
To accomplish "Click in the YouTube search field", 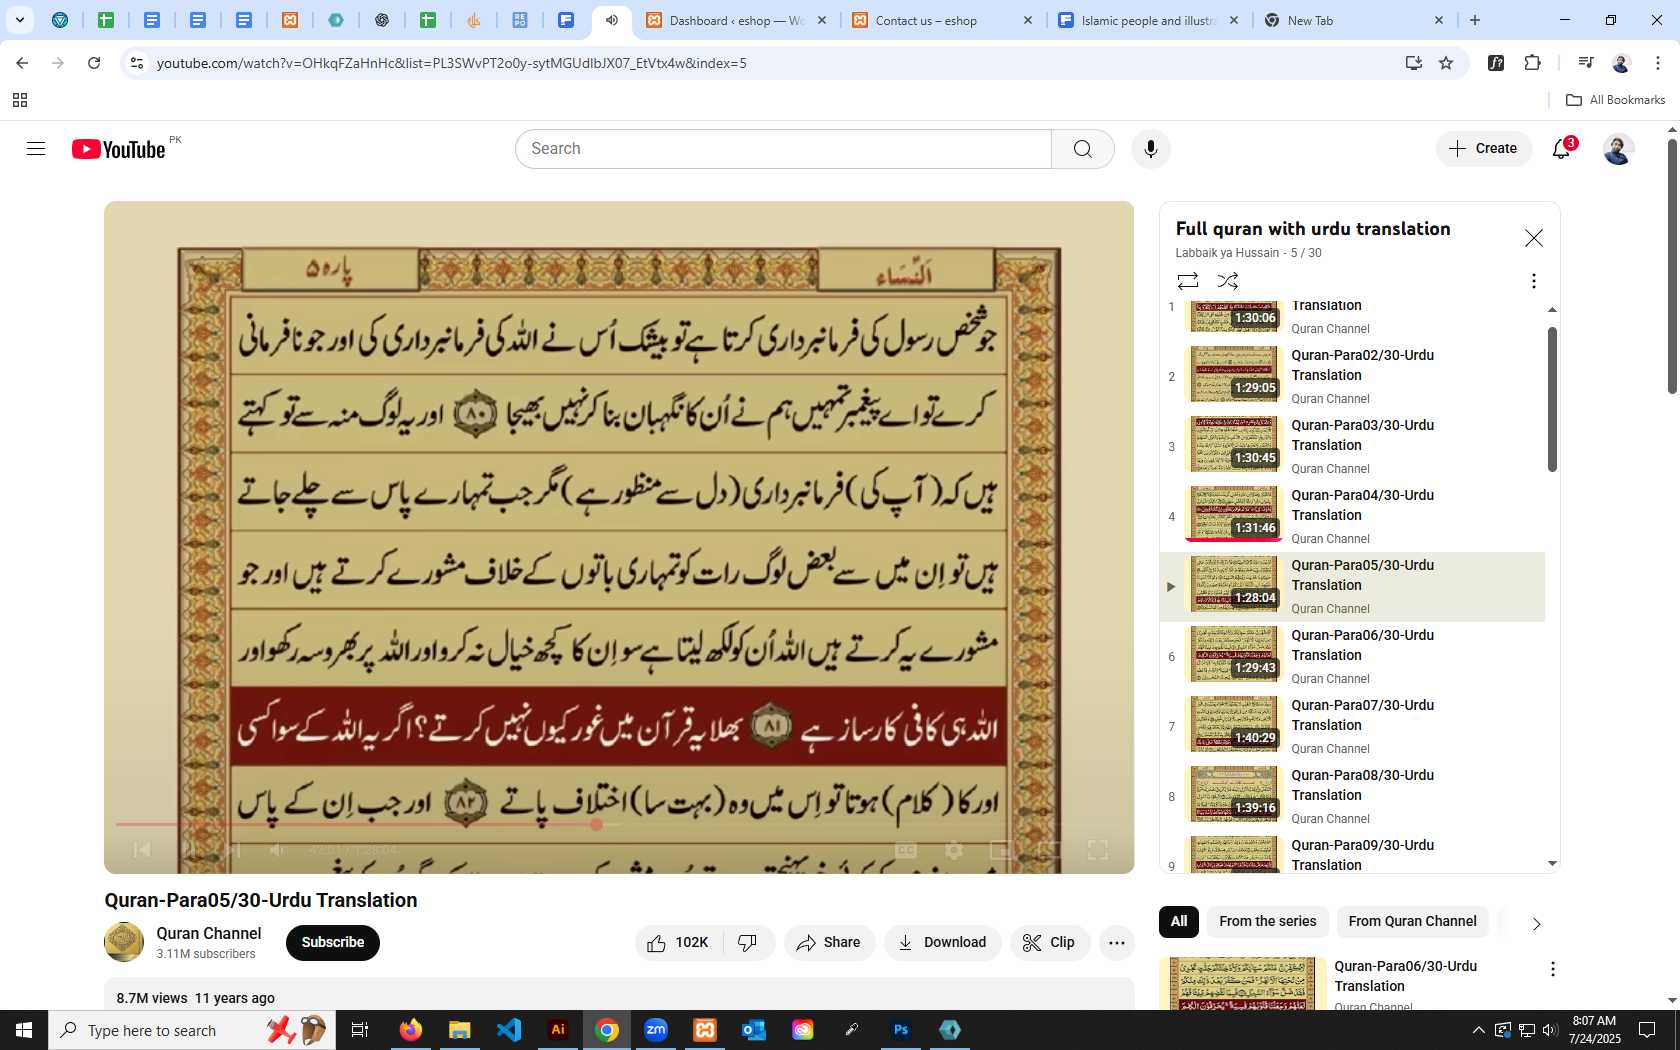I will point(783,149).
